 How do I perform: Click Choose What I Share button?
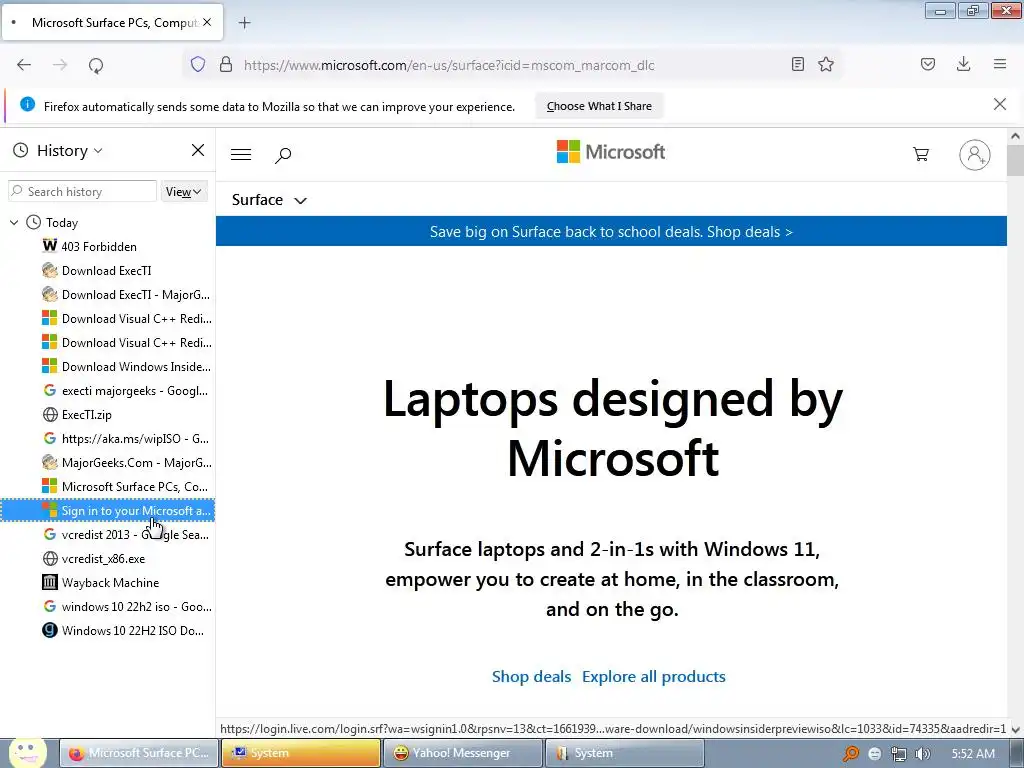pyautogui.click(x=599, y=106)
